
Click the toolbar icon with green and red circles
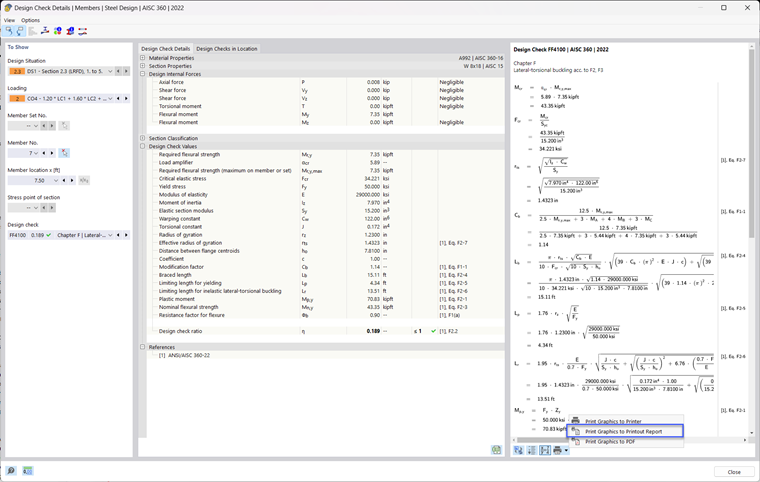[58, 31]
